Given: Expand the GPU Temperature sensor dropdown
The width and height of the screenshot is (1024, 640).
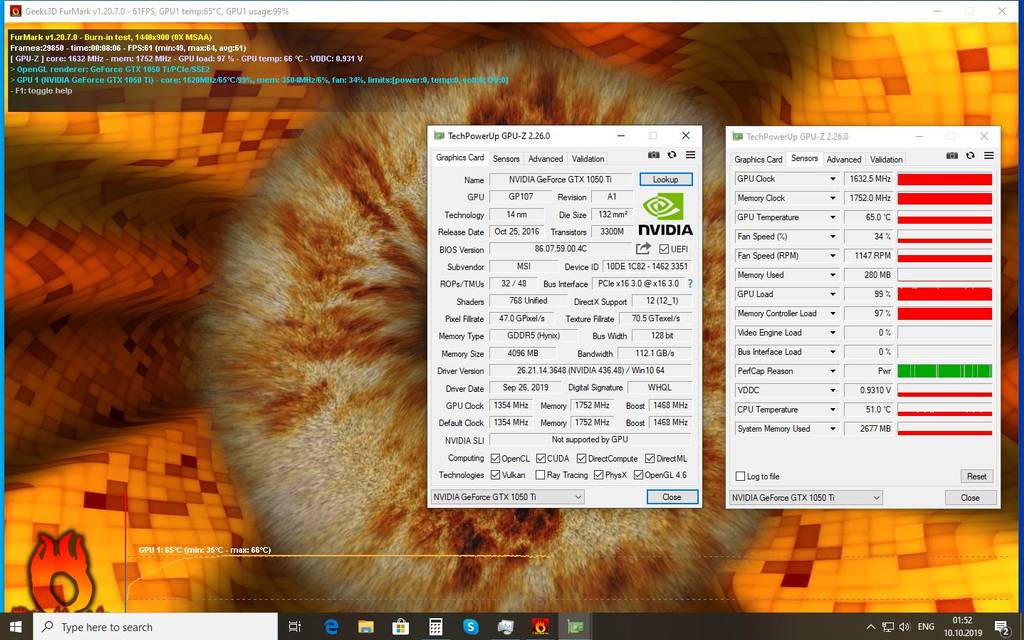Looking at the screenshot, I should tap(833, 217).
